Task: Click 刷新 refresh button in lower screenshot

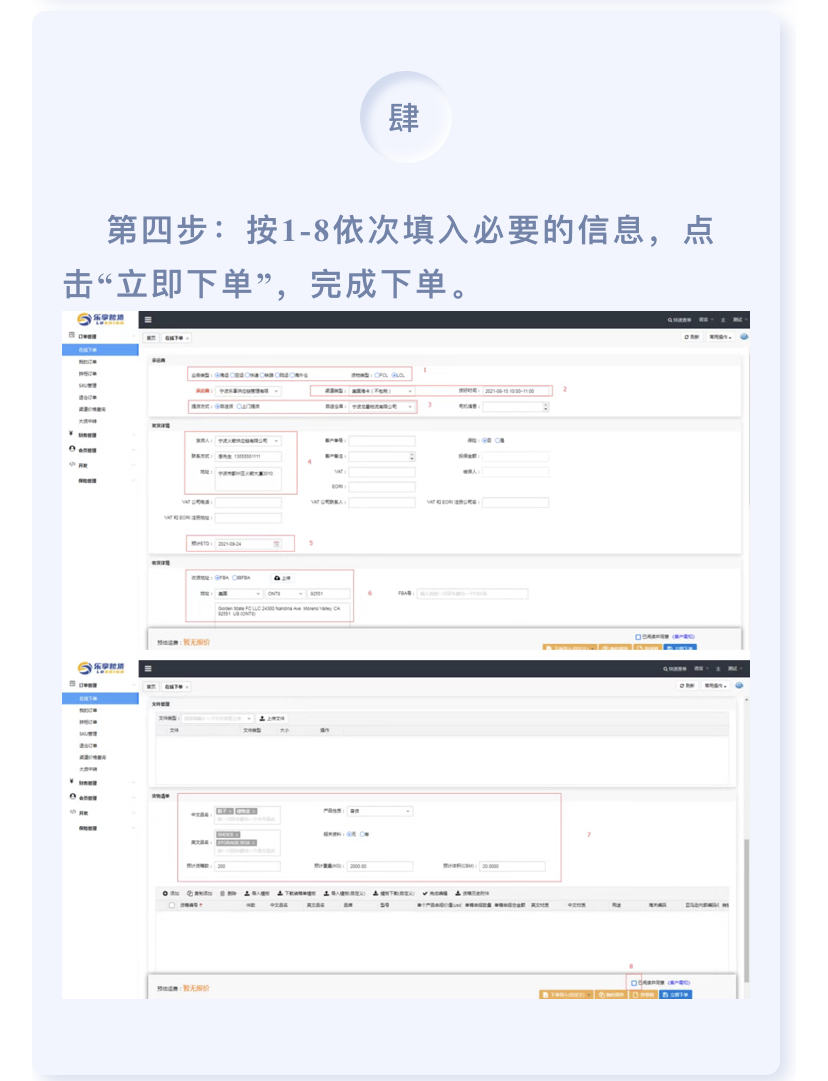Action: pos(687,686)
